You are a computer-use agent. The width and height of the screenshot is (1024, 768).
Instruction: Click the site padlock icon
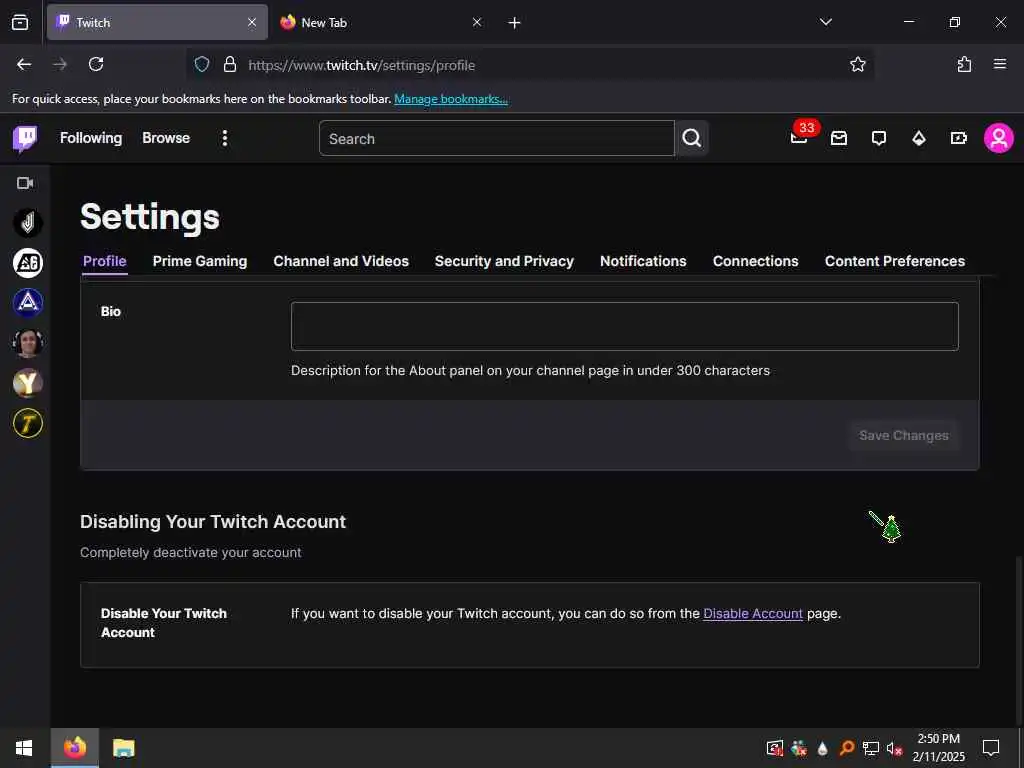coord(229,64)
